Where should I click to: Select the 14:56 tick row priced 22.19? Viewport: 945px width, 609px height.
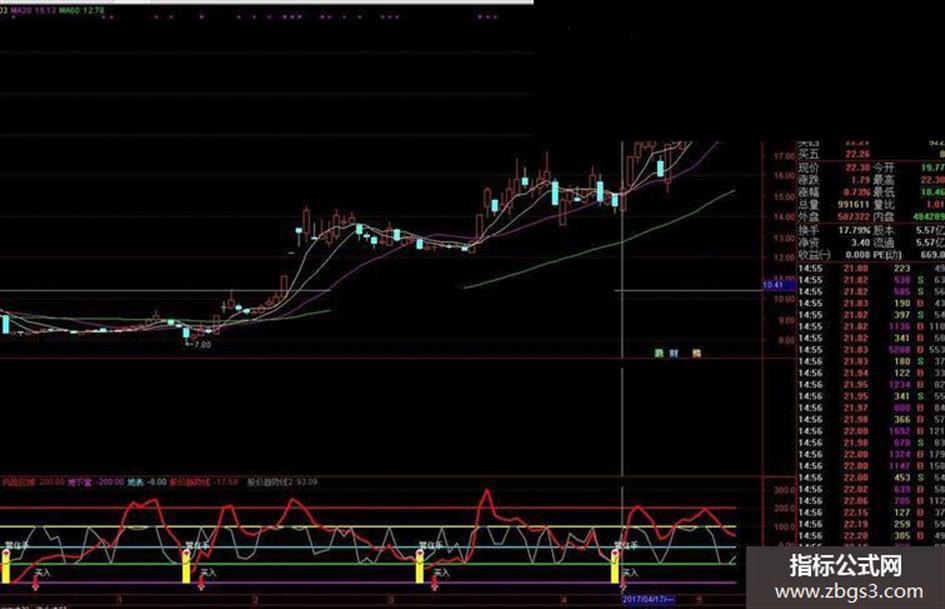871,524
